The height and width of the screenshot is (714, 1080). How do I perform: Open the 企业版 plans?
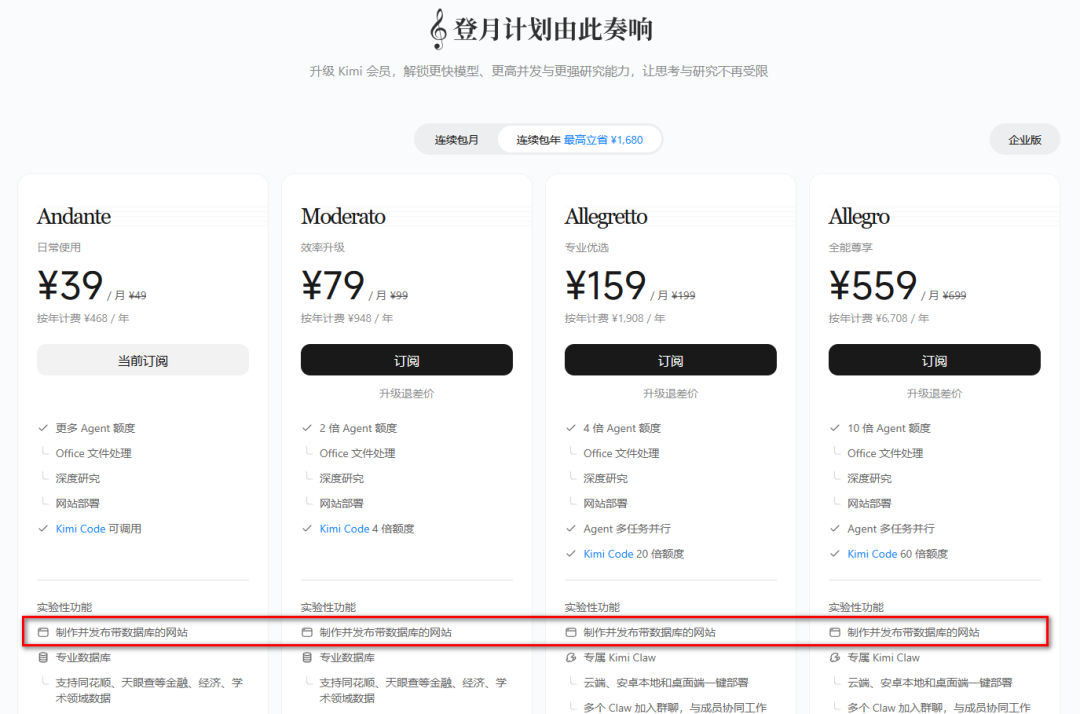click(1025, 140)
